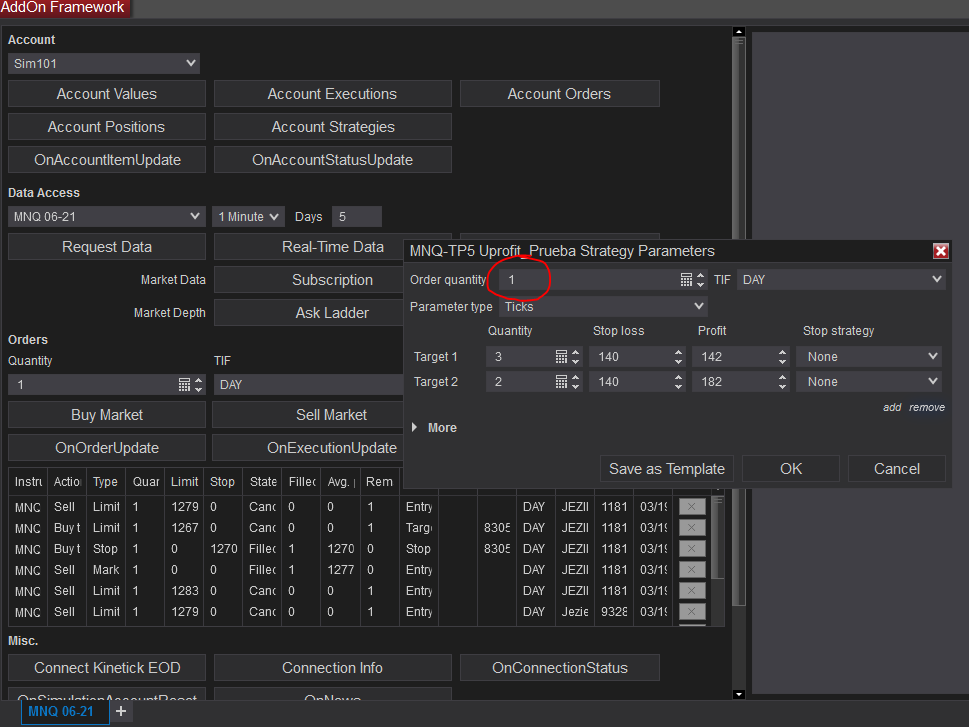Open calculator icon in Orders Quantity field
The height and width of the screenshot is (727, 969).
(184, 385)
